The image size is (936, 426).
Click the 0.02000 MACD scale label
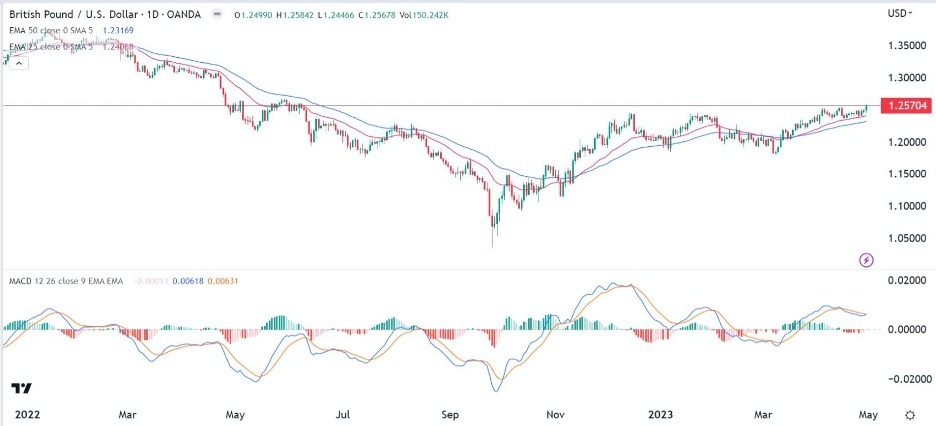pos(903,281)
